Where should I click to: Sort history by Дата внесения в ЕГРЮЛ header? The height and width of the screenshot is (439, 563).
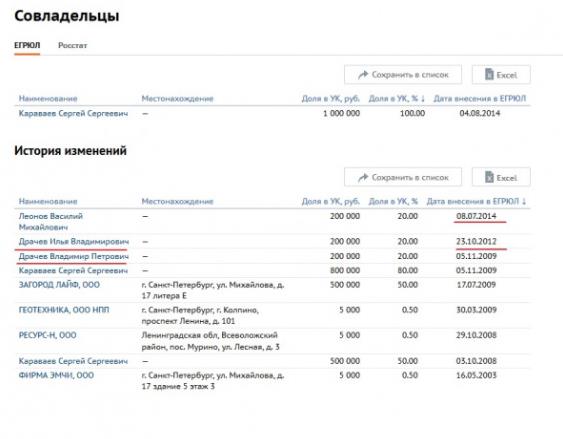click(476, 201)
